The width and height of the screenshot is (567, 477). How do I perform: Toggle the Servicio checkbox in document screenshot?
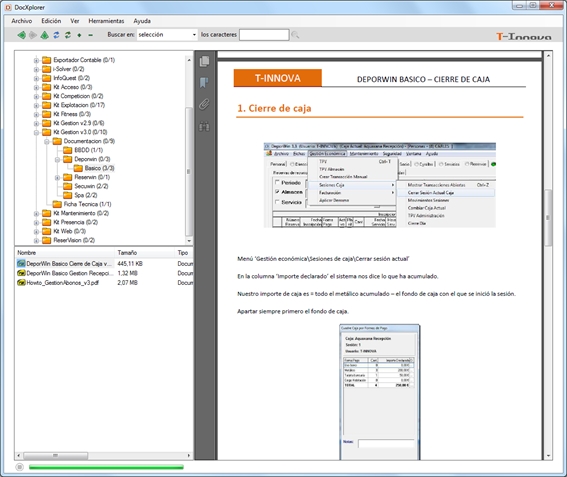click(x=277, y=202)
